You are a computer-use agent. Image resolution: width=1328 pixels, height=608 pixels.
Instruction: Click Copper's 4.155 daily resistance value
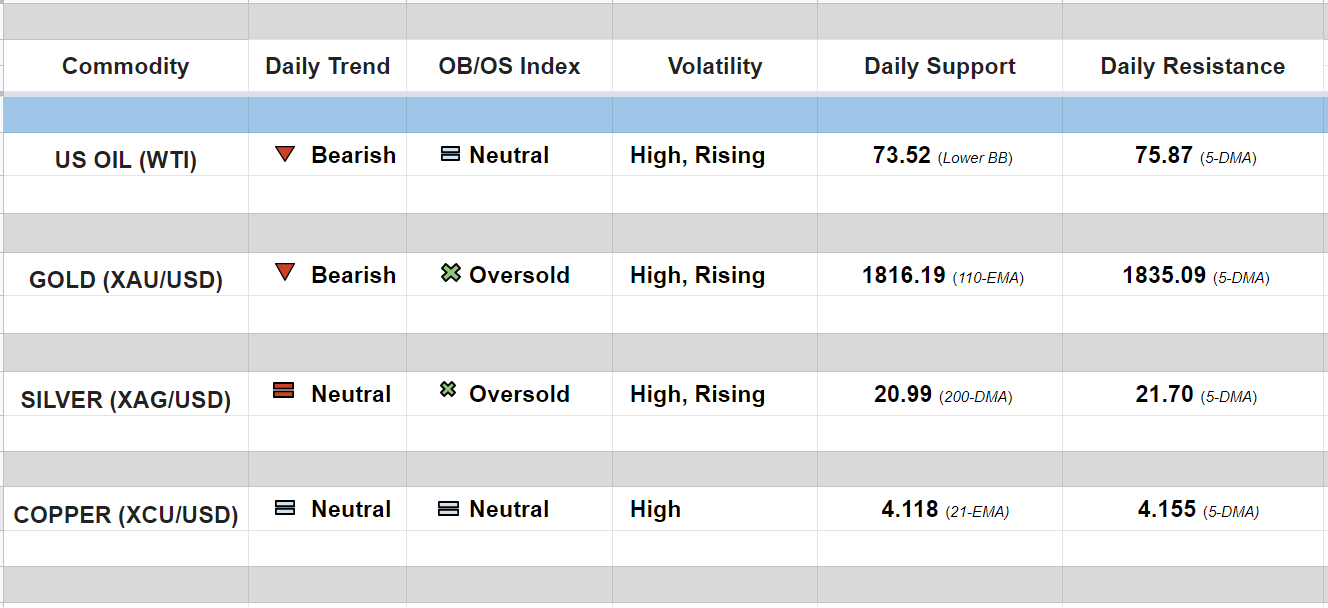pos(1166,509)
